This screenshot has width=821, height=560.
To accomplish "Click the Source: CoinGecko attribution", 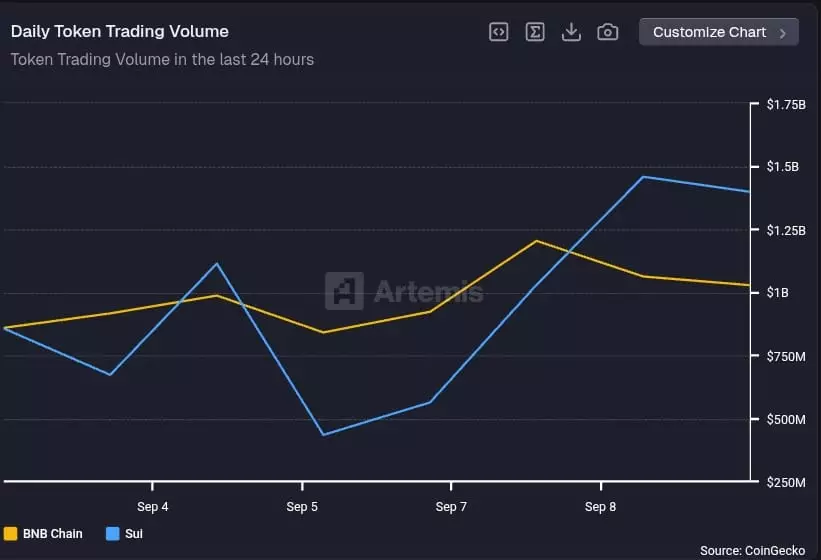I will point(752,551).
